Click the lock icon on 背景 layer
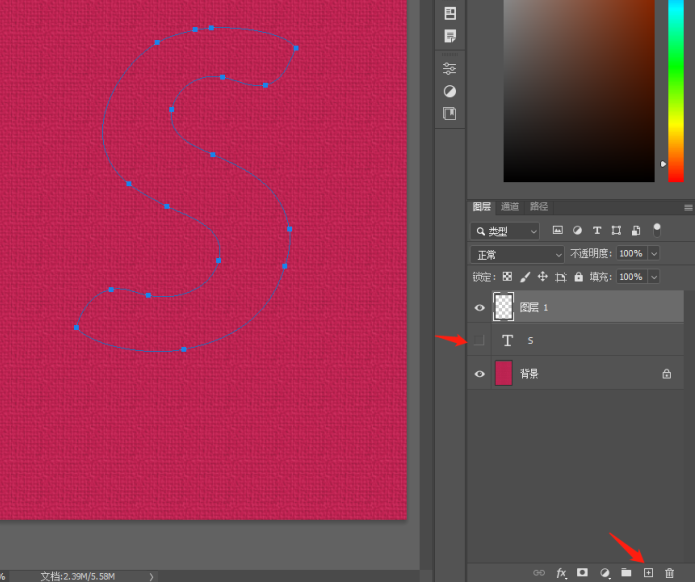This screenshot has height=583, width=695. 666,374
